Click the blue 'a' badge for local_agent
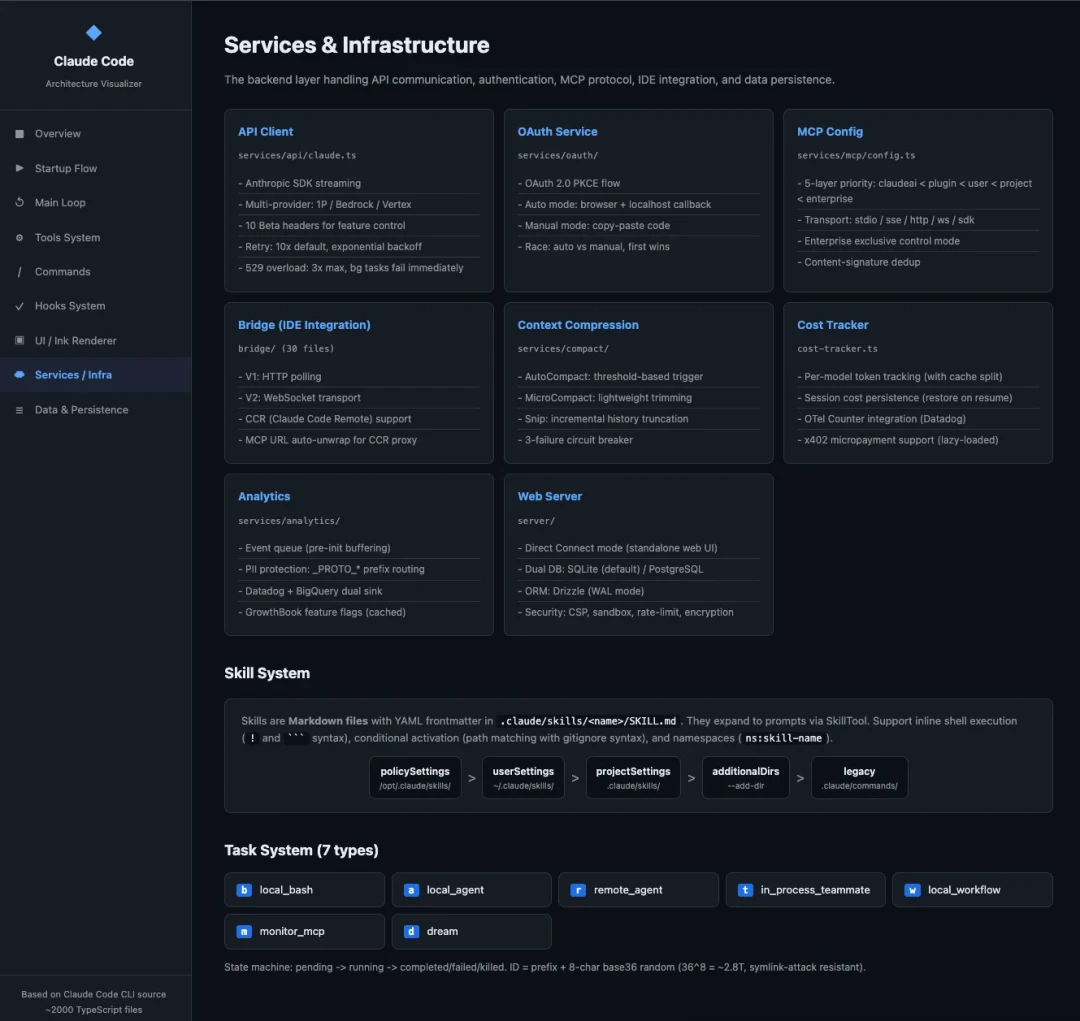1080x1021 pixels. click(411, 890)
